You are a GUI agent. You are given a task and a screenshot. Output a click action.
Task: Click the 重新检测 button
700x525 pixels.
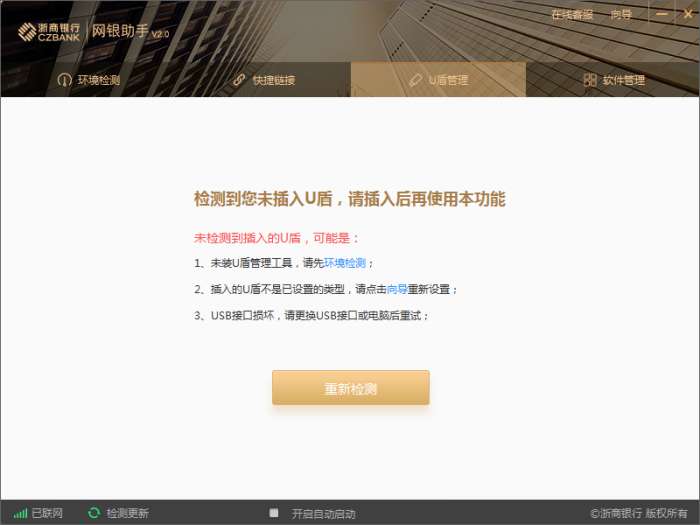point(351,388)
